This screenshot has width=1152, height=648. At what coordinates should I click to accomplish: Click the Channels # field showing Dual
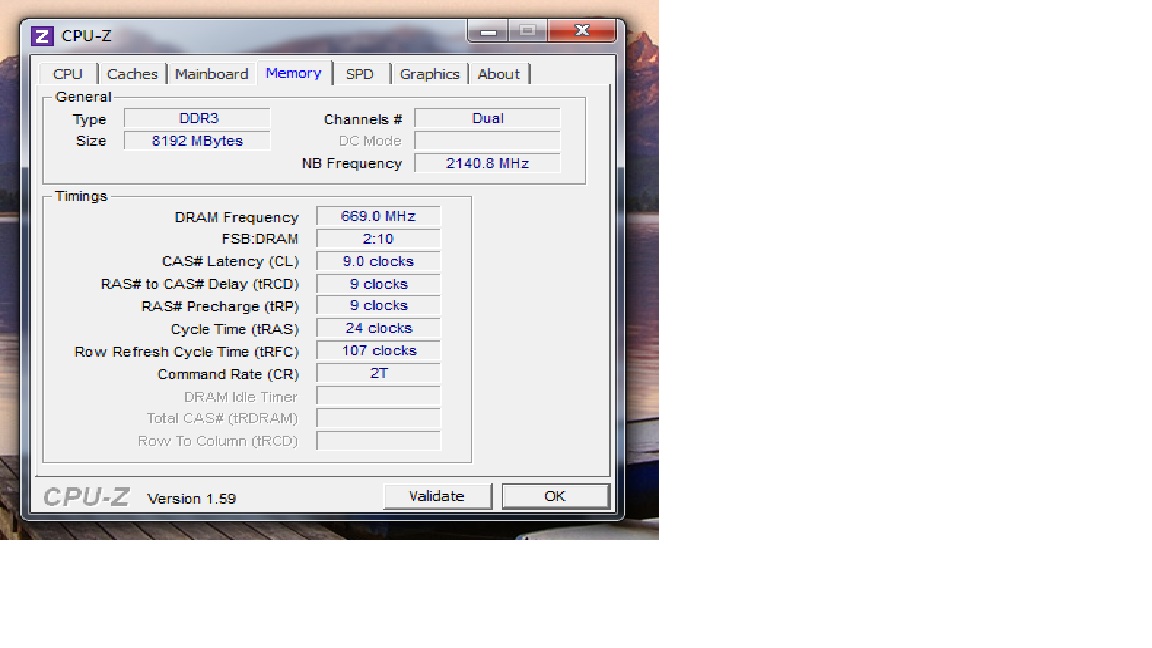click(487, 118)
